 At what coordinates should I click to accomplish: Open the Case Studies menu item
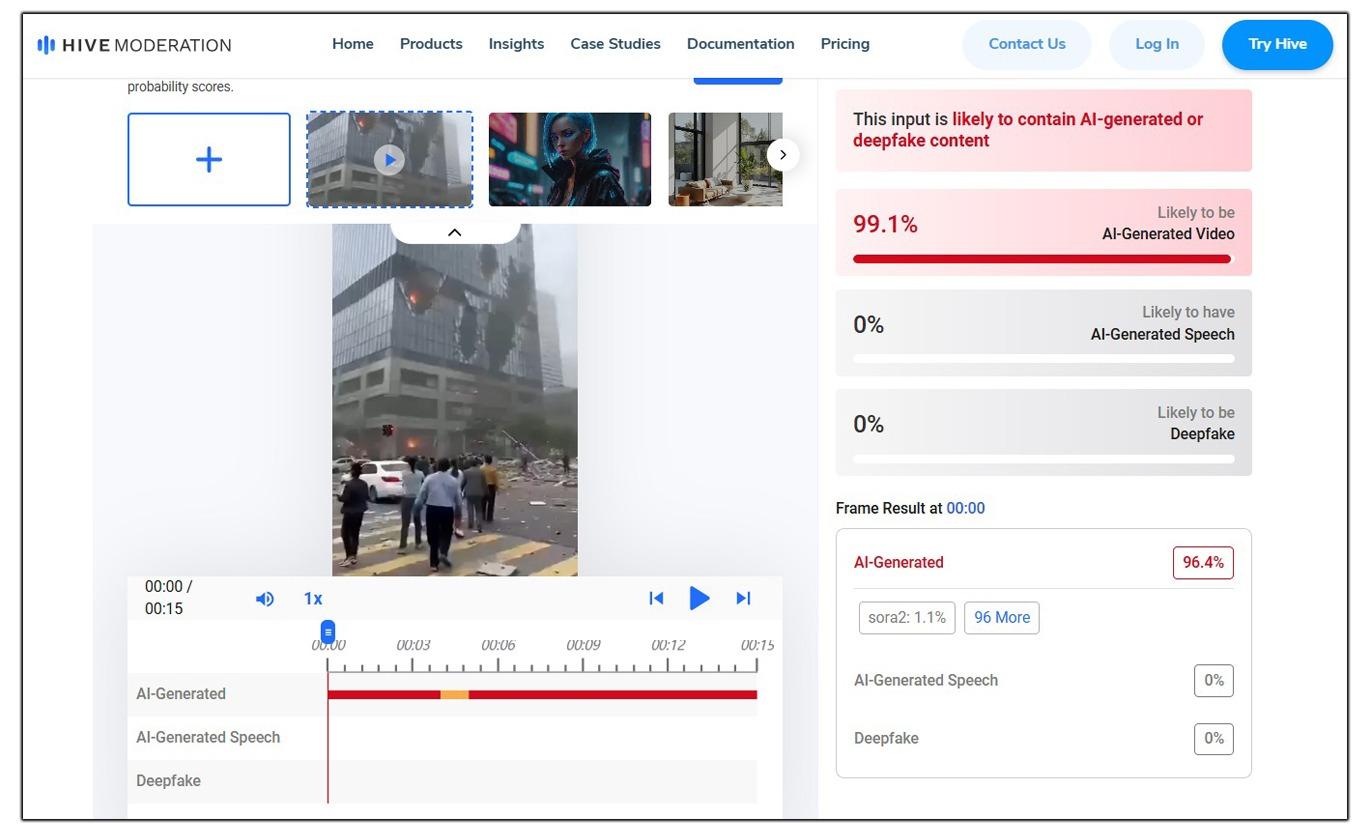click(615, 44)
